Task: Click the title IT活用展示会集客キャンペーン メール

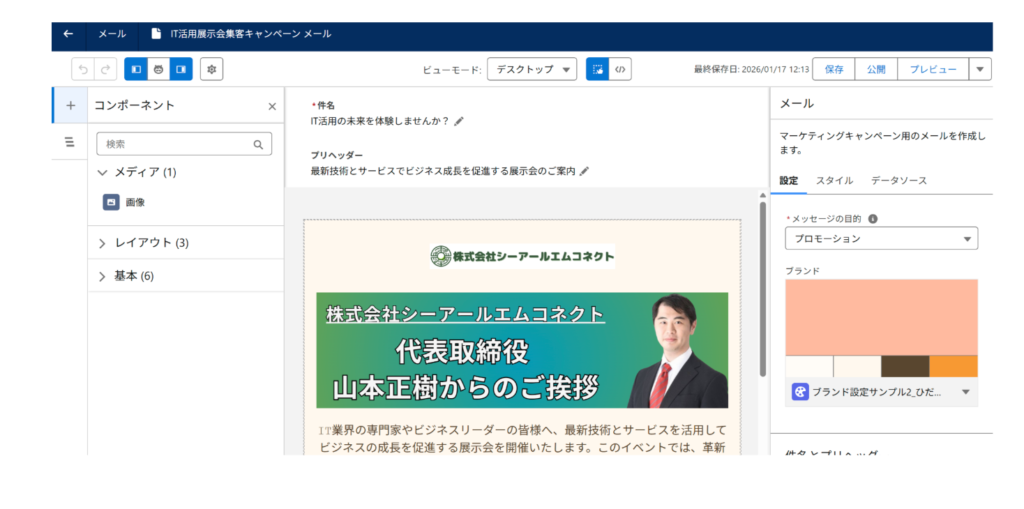Action: coord(251,34)
